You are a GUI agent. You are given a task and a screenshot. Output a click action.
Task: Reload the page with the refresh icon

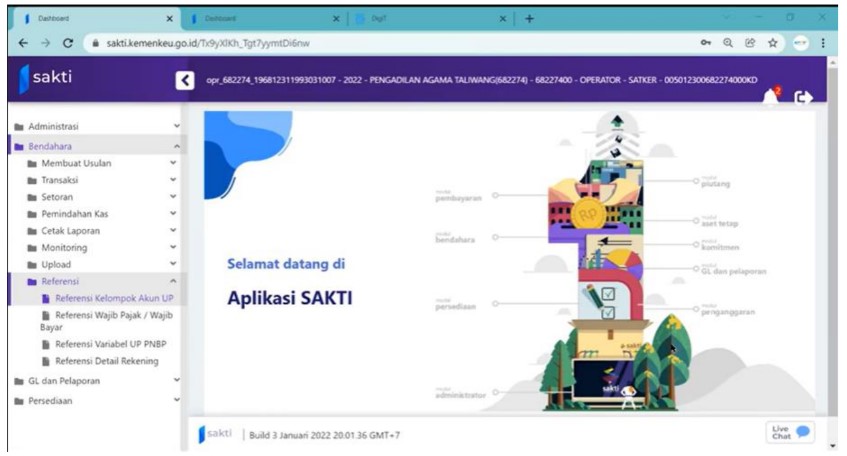(x=66, y=43)
